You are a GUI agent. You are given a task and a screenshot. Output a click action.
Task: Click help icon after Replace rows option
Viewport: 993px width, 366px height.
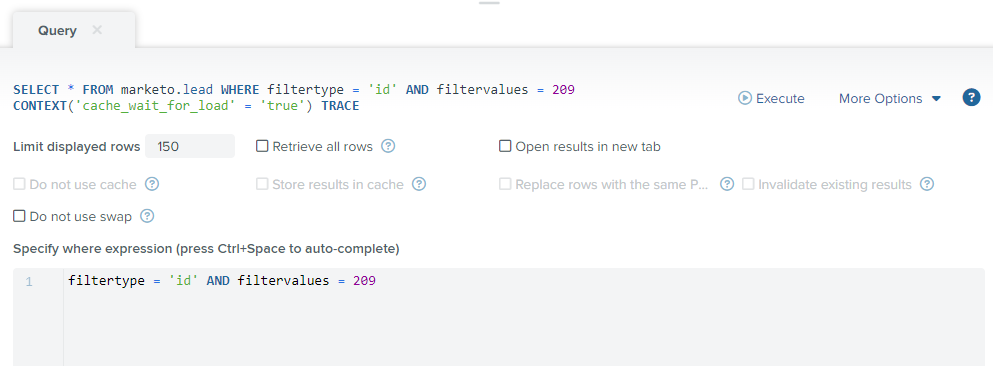[x=727, y=184]
